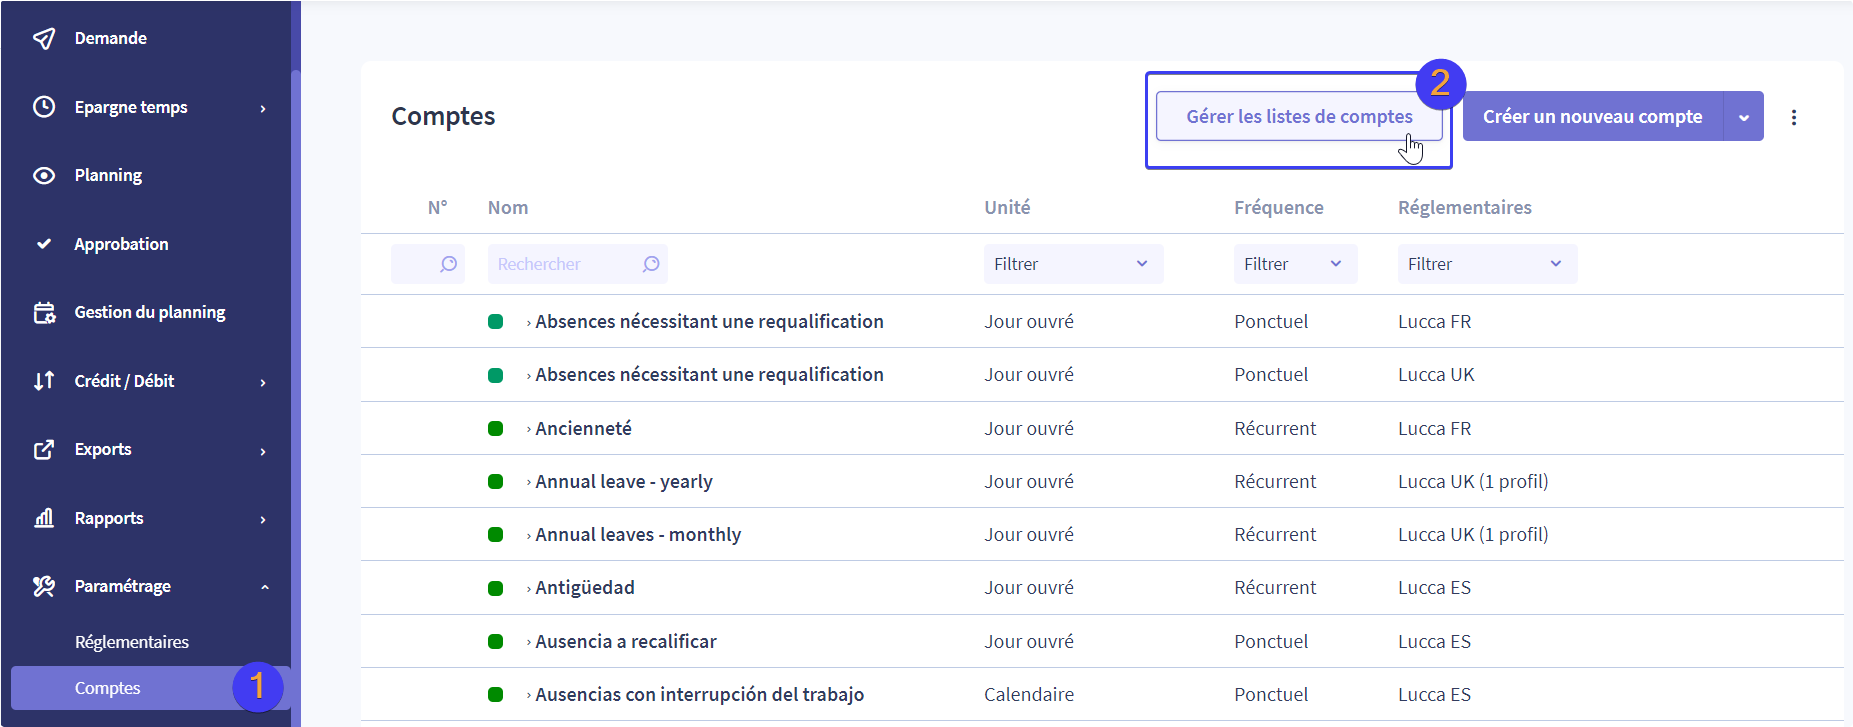This screenshot has width=1853, height=727.
Task: Click the Planning eye icon
Action: (44, 175)
